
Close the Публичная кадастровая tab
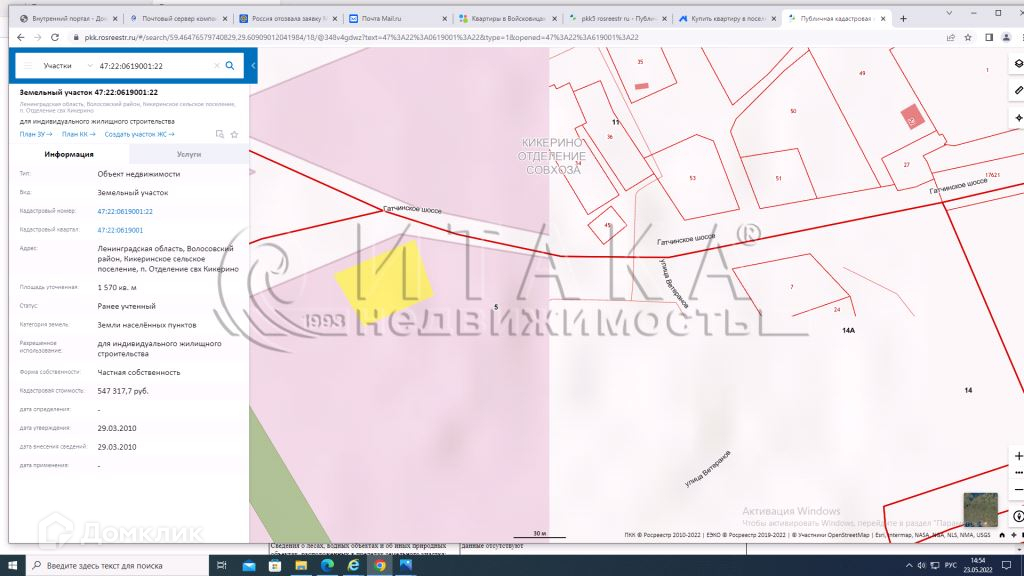pos(883,19)
